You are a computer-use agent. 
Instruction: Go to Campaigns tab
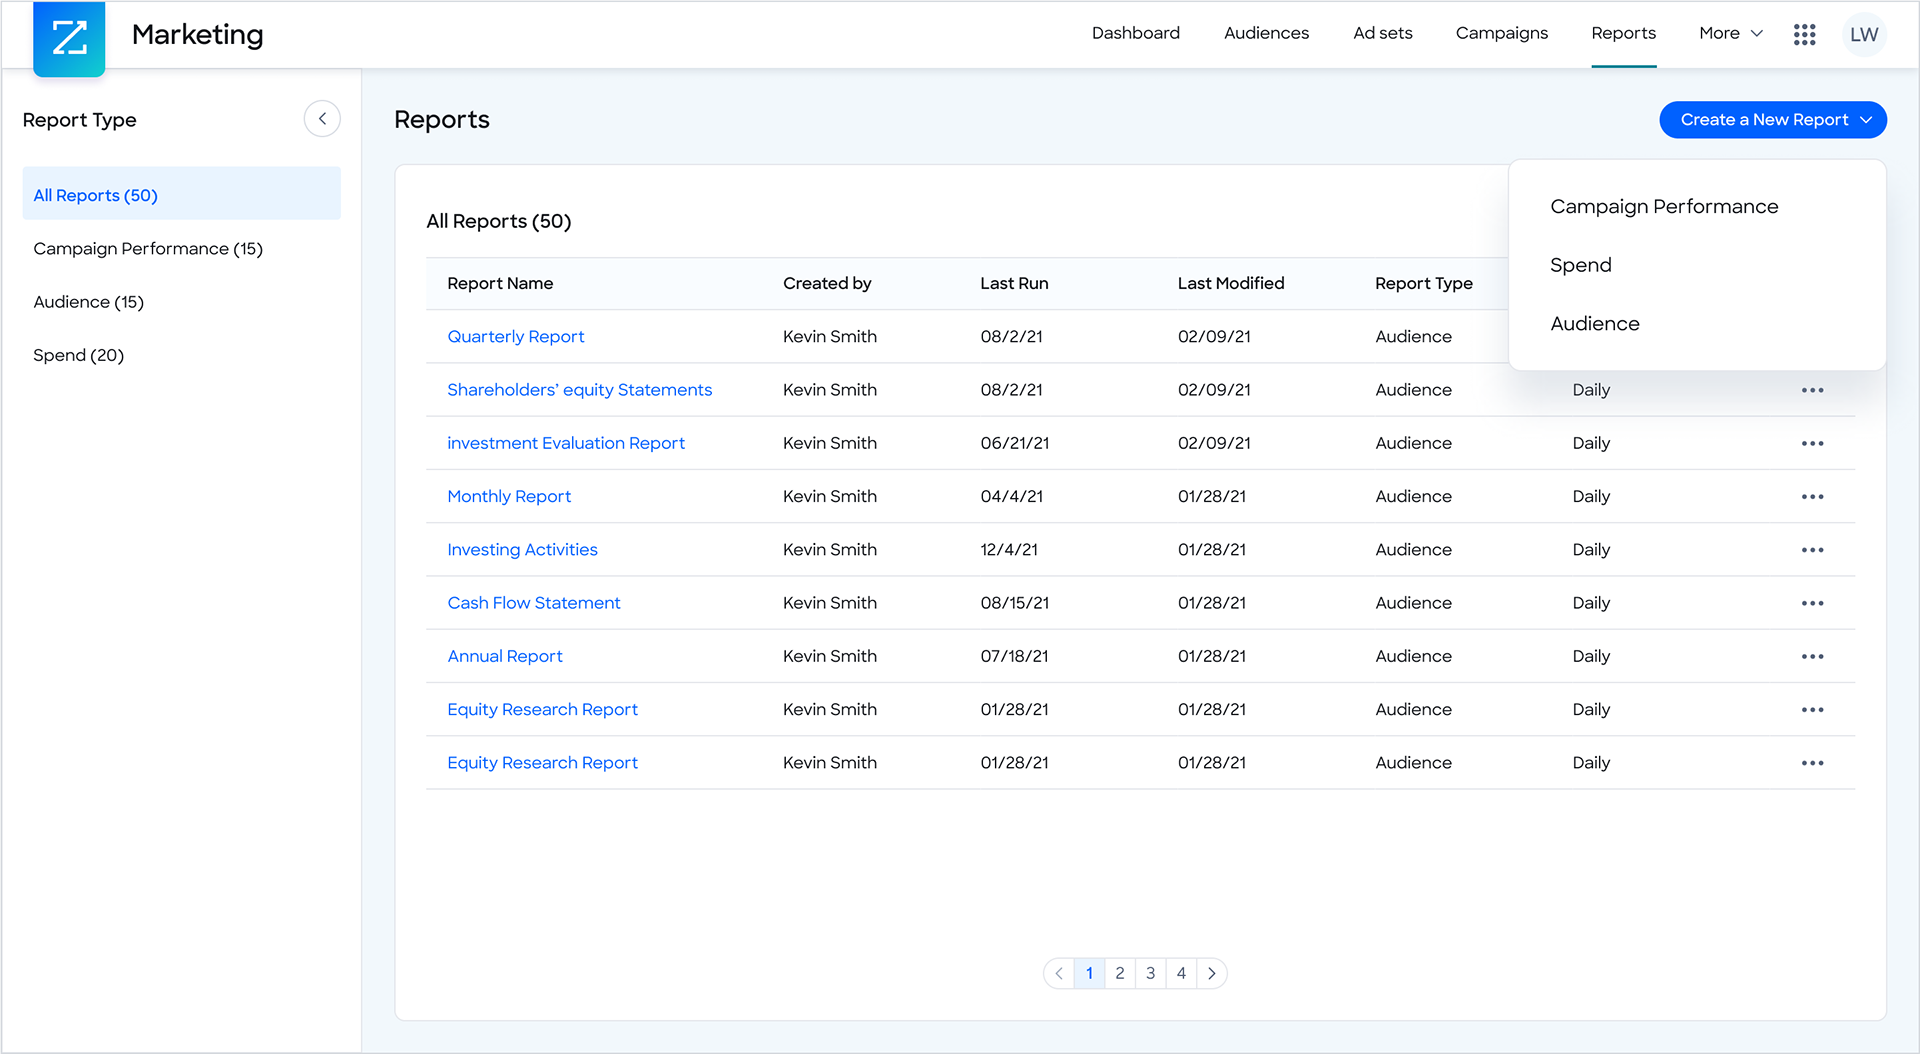pyautogui.click(x=1501, y=33)
